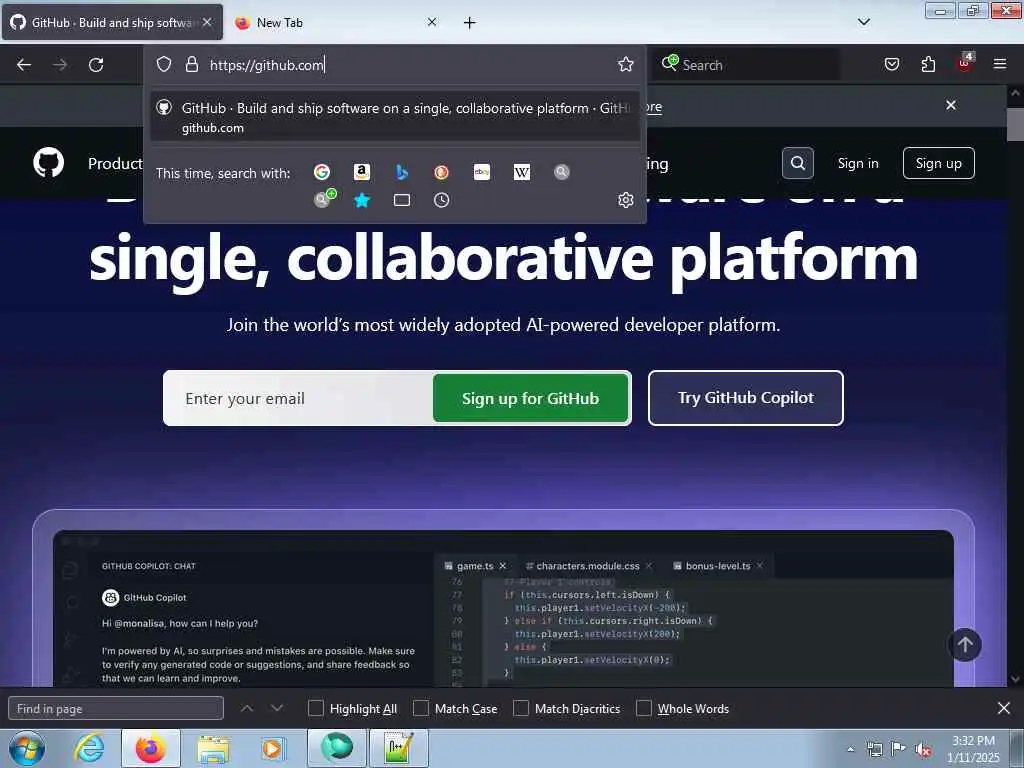This screenshot has height=768, width=1024.
Task: Search with eBay one-off engine icon
Action: 482,172
